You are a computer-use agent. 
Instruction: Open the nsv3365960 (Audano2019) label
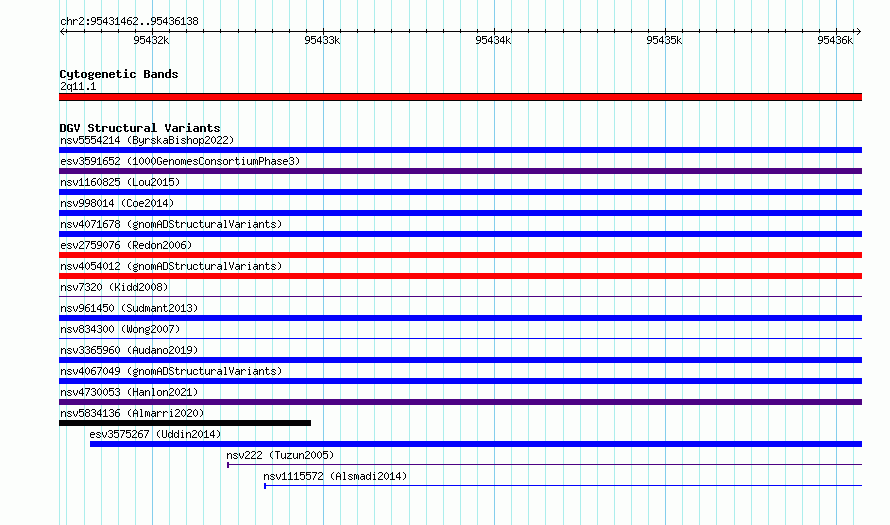129,350
